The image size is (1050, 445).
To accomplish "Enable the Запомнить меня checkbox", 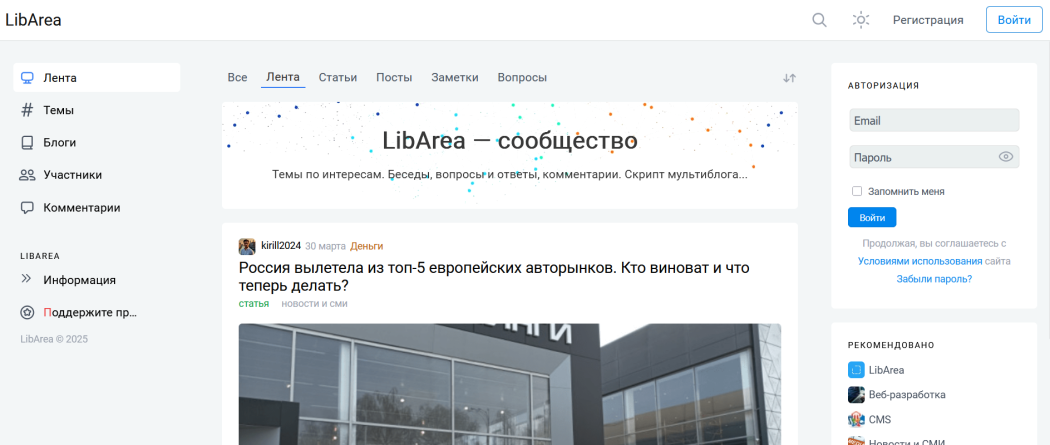I will pos(856,191).
